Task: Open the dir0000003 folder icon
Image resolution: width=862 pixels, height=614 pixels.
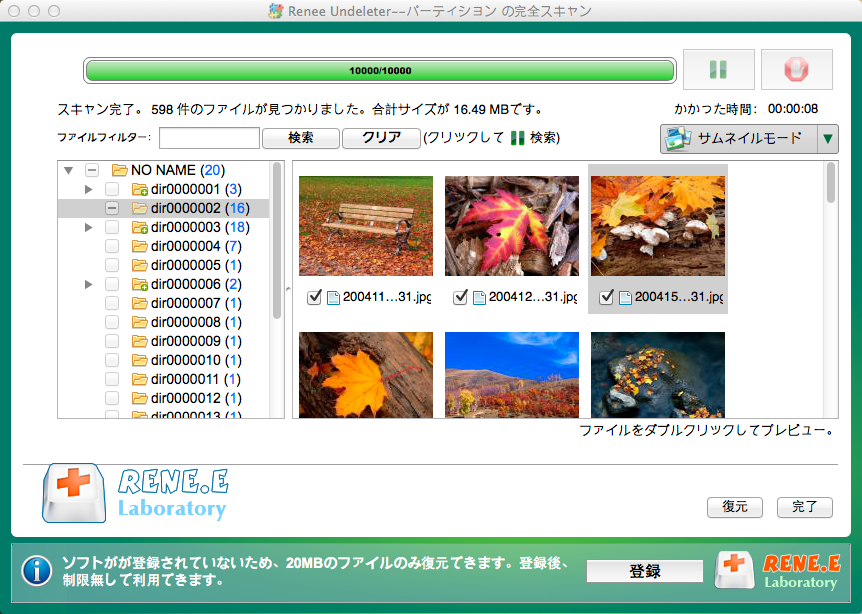Action: [x=139, y=227]
